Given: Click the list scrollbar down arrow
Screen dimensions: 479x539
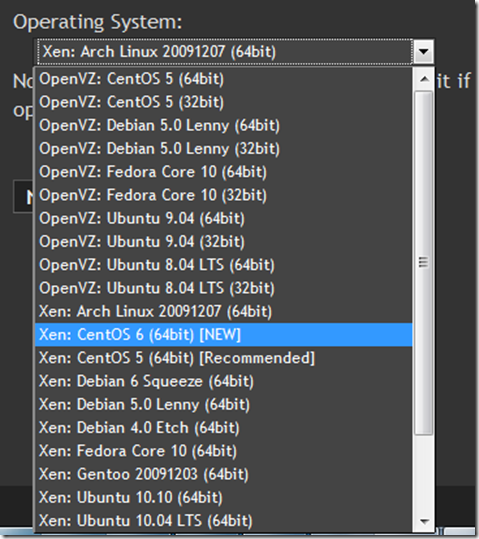Looking at the screenshot, I should pos(424,521).
